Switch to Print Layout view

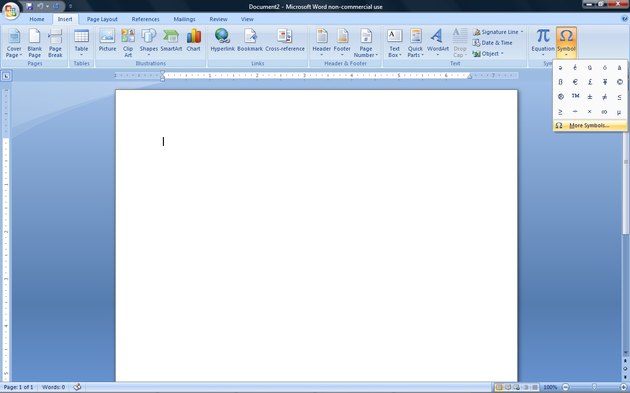pyautogui.click(x=499, y=387)
